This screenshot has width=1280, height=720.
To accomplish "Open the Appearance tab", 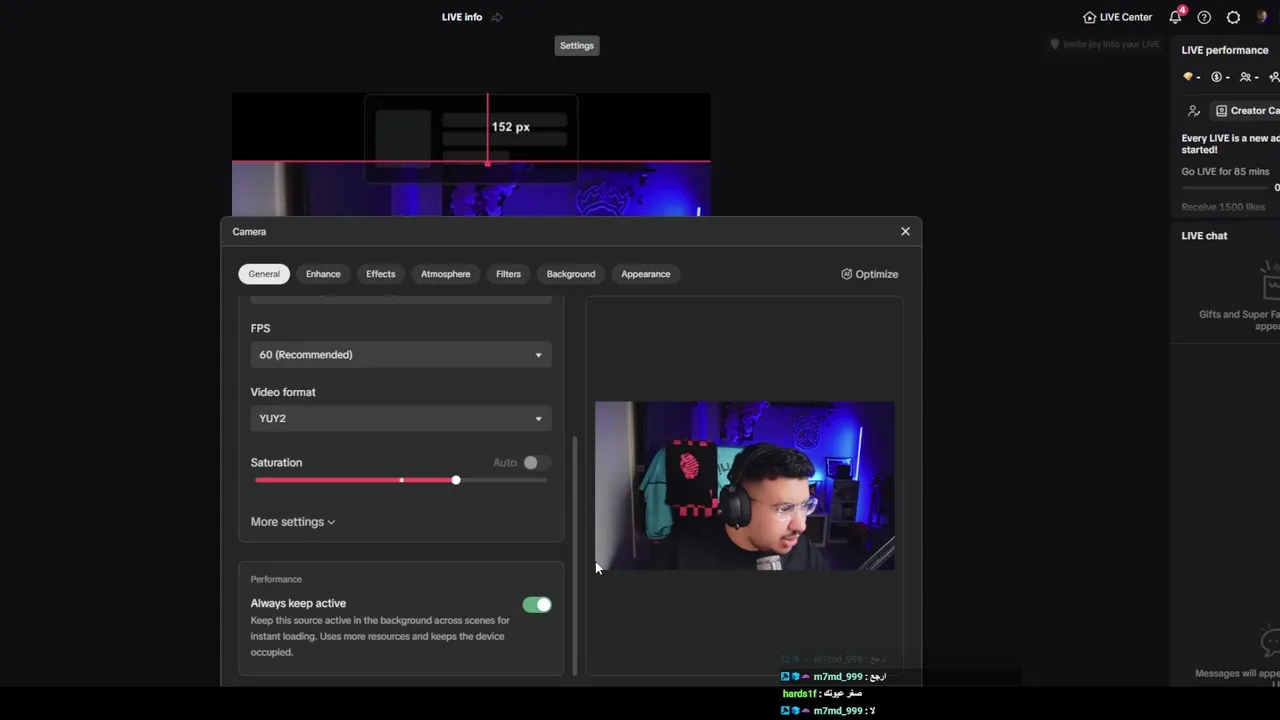I will pos(646,274).
